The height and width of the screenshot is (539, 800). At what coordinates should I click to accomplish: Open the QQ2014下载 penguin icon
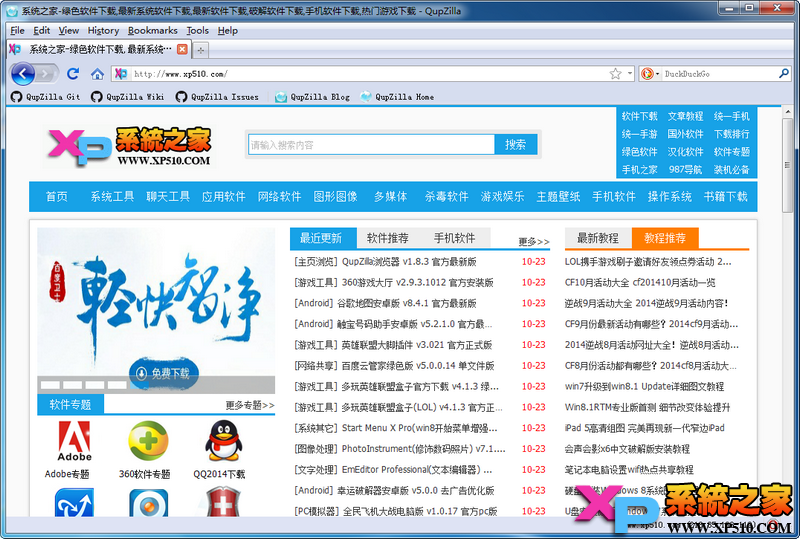[223, 440]
